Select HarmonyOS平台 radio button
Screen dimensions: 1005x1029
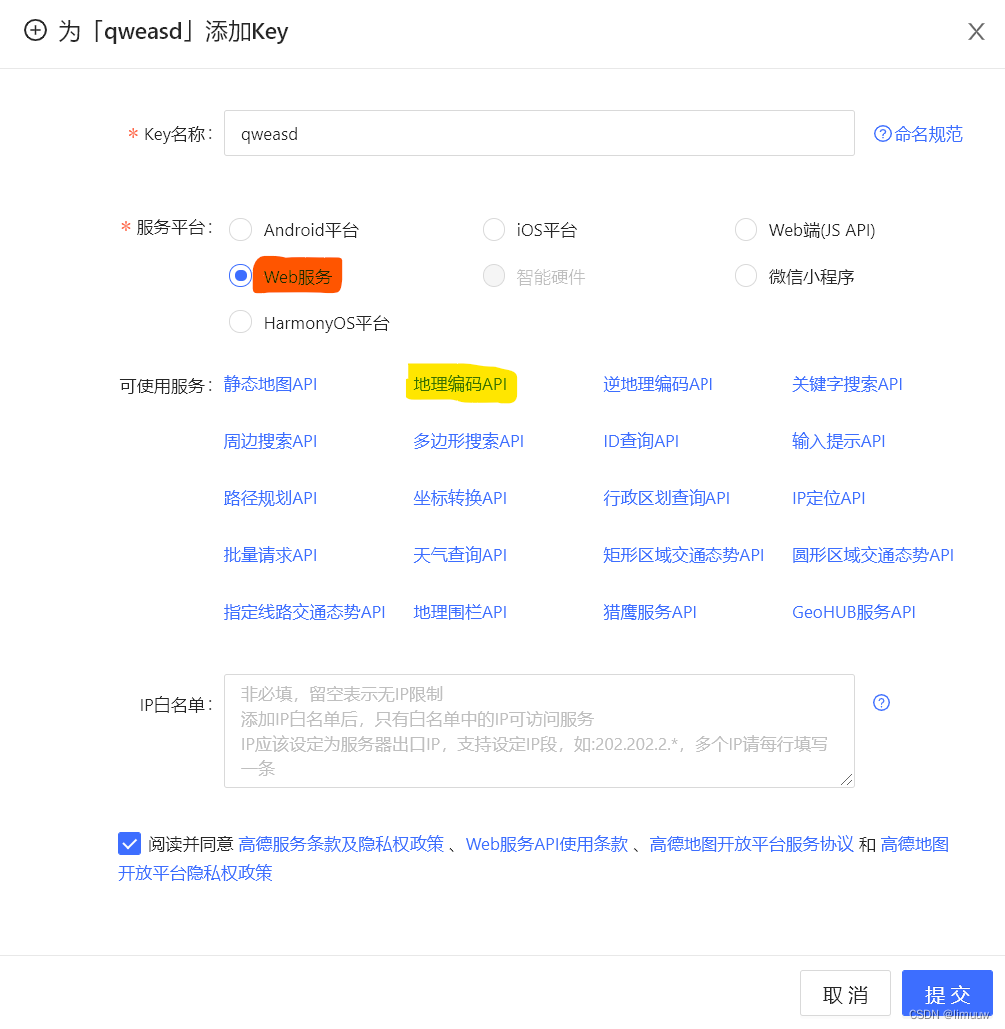[x=240, y=322]
